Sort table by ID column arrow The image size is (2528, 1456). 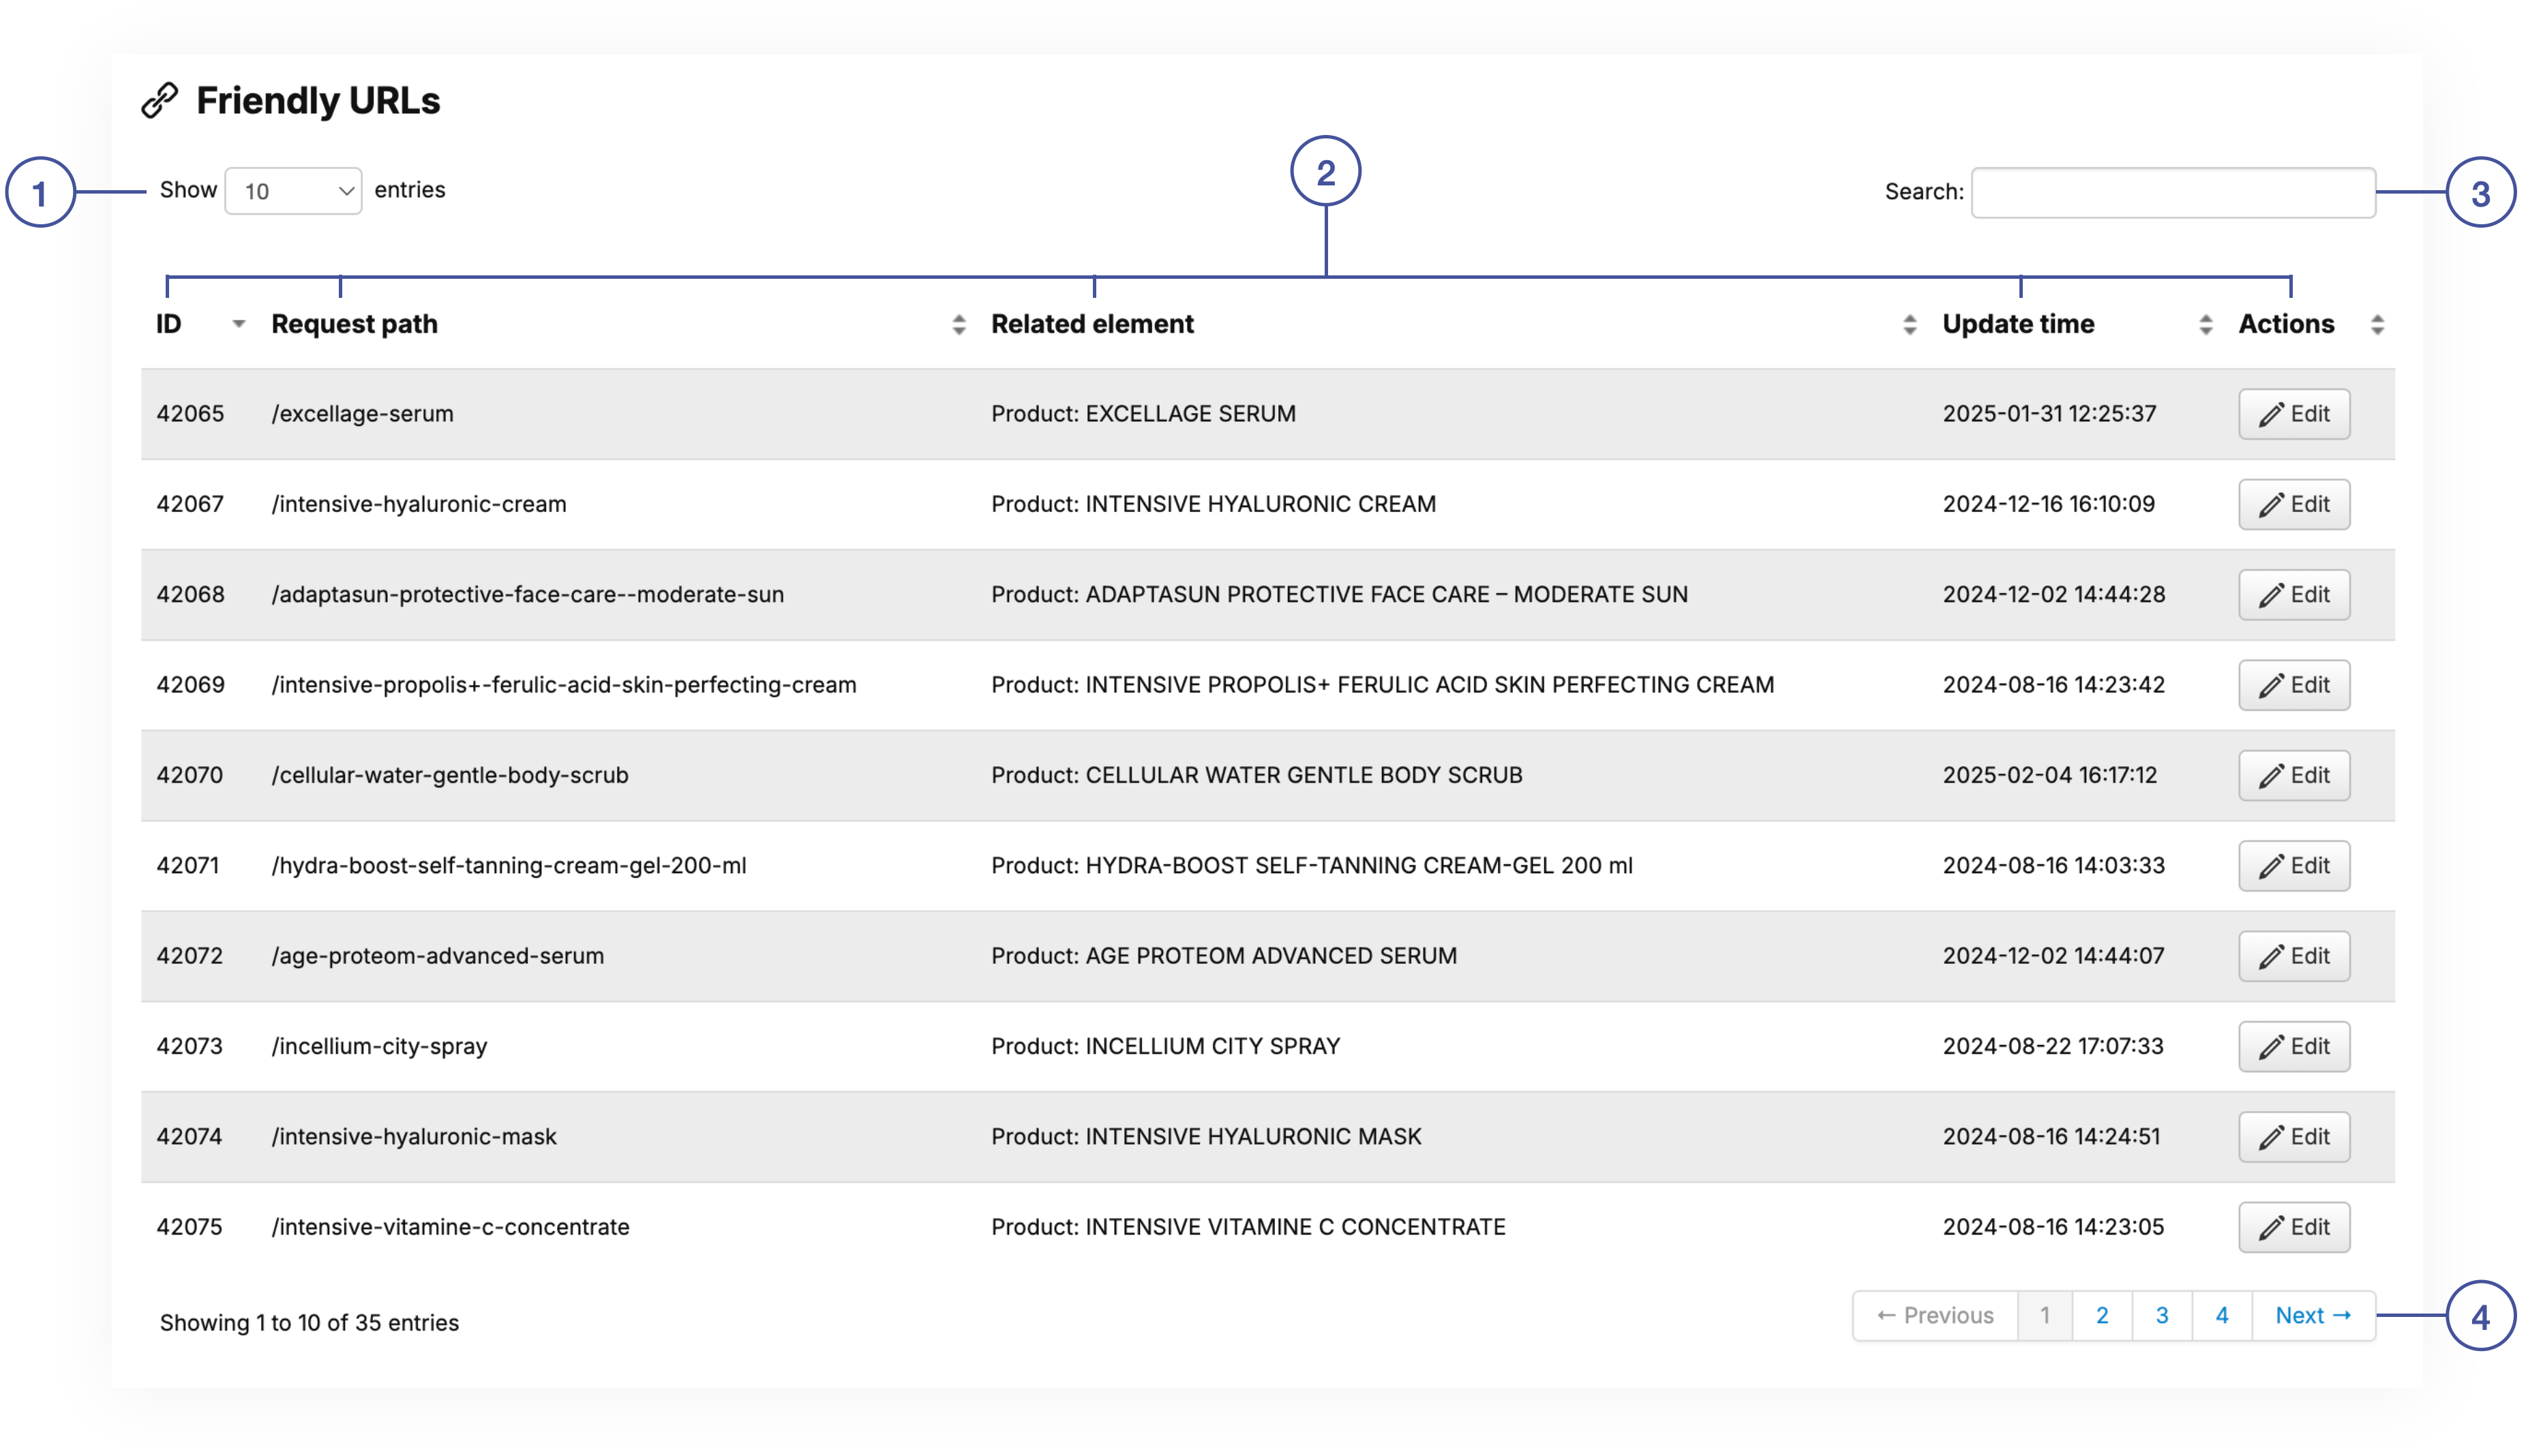[x=238, y=324]
